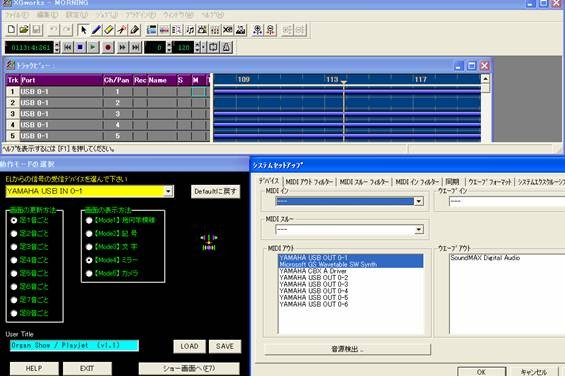This screenshot has height=376, width=565.
Task: Select the fourth radio option in left group
Action: point(14,260)
